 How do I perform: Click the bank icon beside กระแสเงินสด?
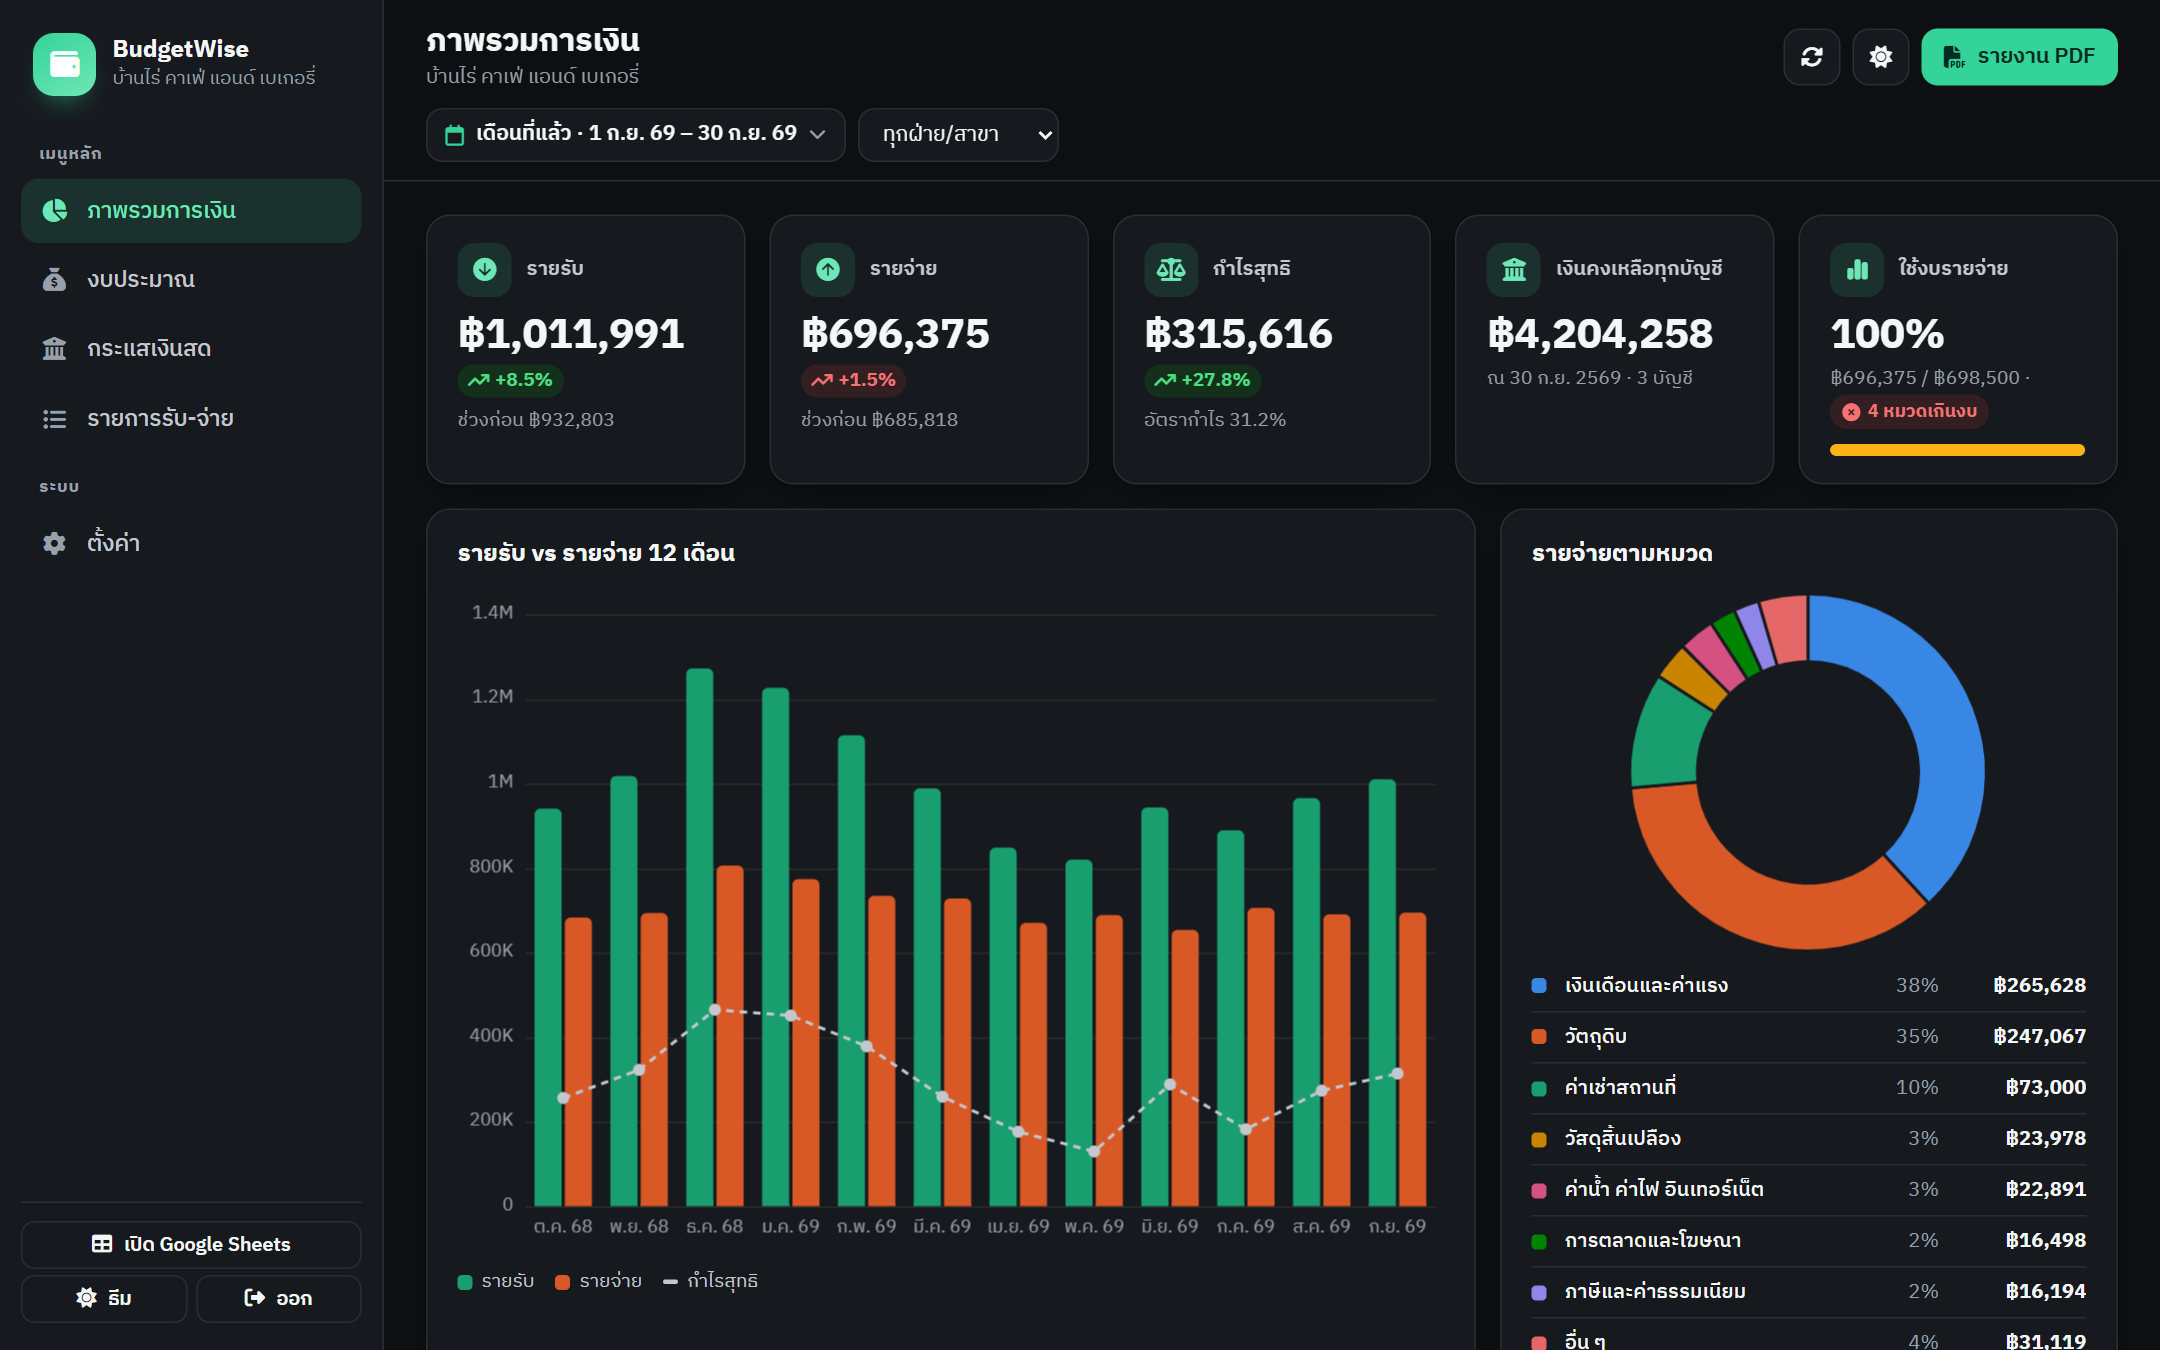tap(55, 348)
